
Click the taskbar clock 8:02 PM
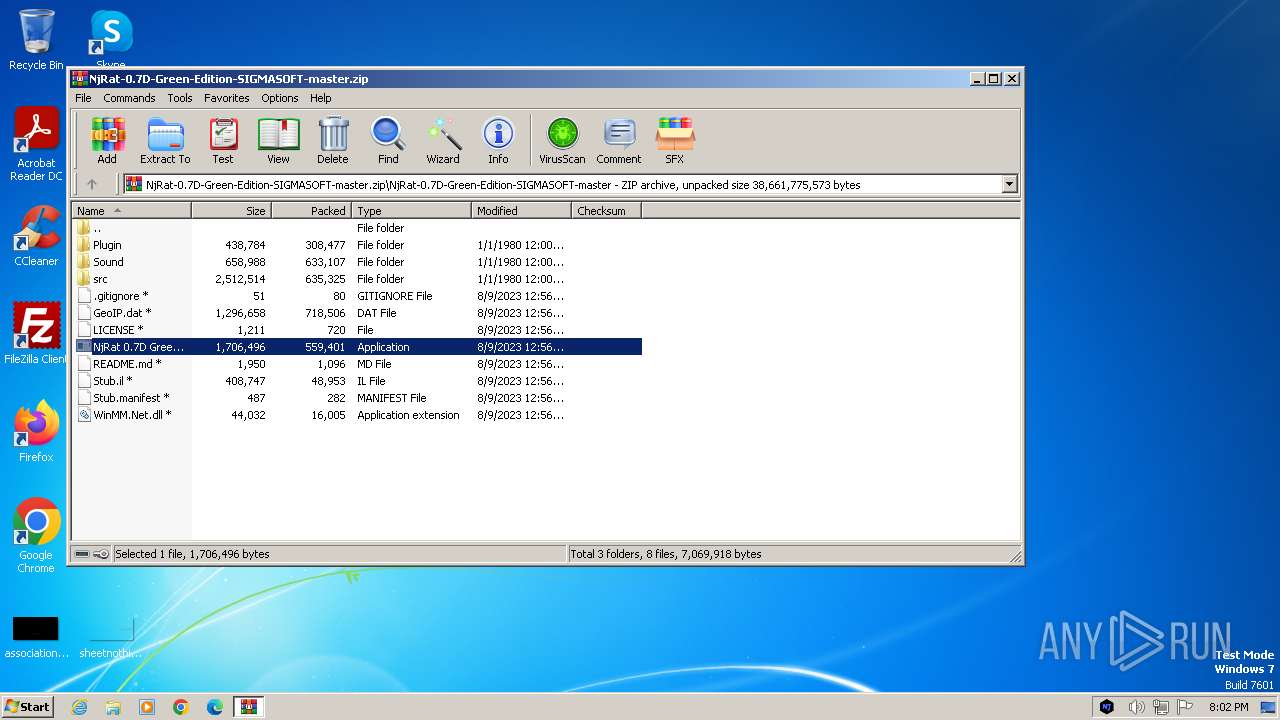pos(1228,707)
